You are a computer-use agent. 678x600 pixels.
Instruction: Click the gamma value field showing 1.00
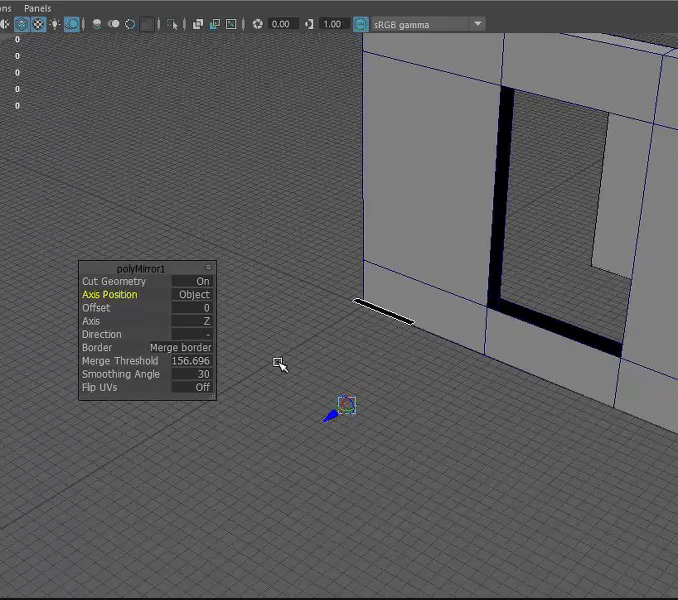[x=334, y=24]
